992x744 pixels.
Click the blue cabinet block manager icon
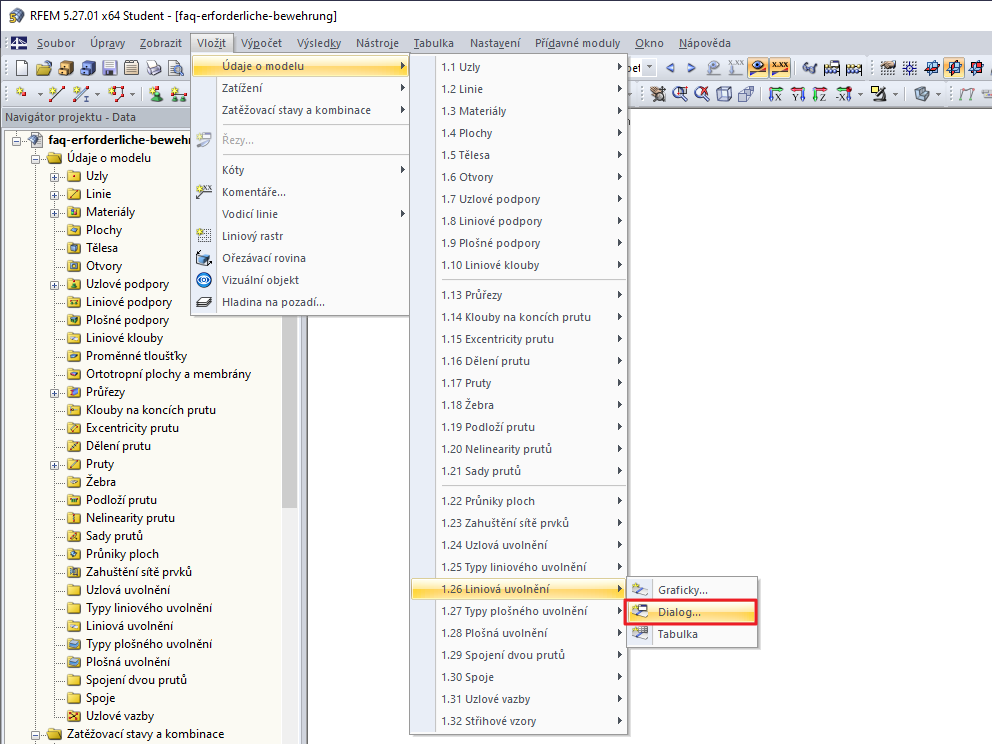tap(88, 68)
